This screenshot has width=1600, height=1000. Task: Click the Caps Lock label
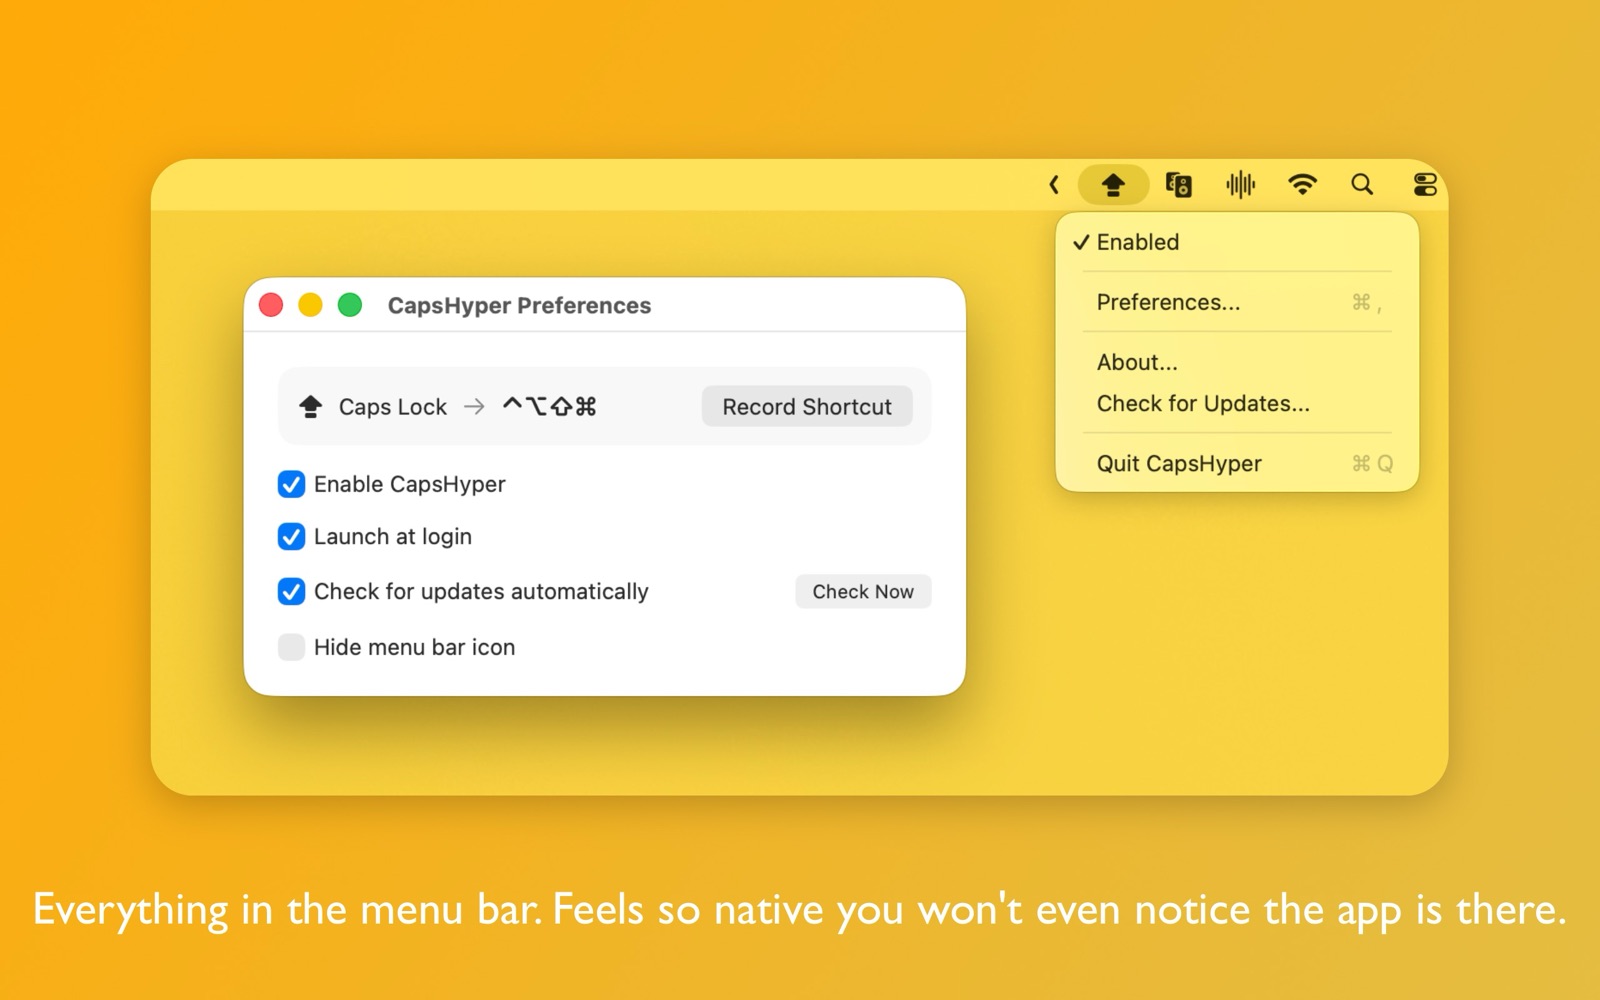pos(393,407)
